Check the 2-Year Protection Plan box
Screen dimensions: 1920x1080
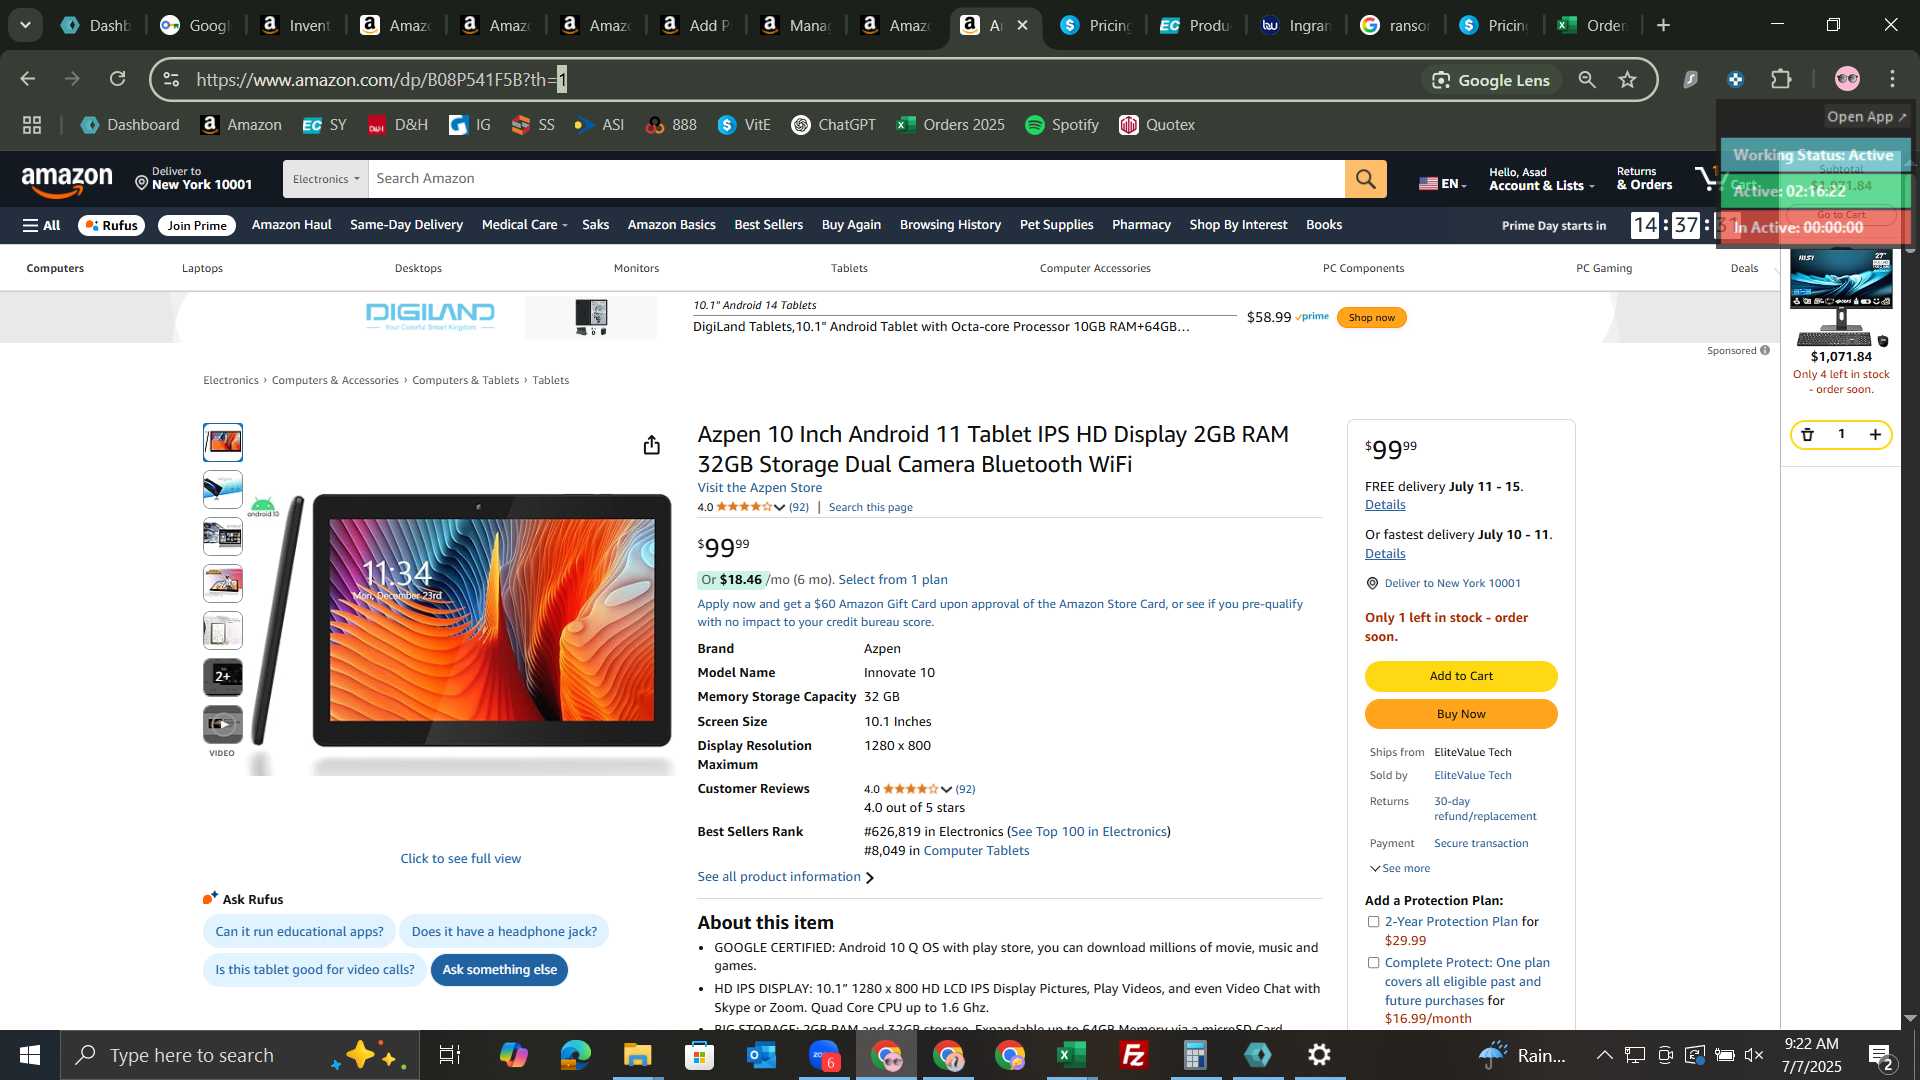point(1373,922)
